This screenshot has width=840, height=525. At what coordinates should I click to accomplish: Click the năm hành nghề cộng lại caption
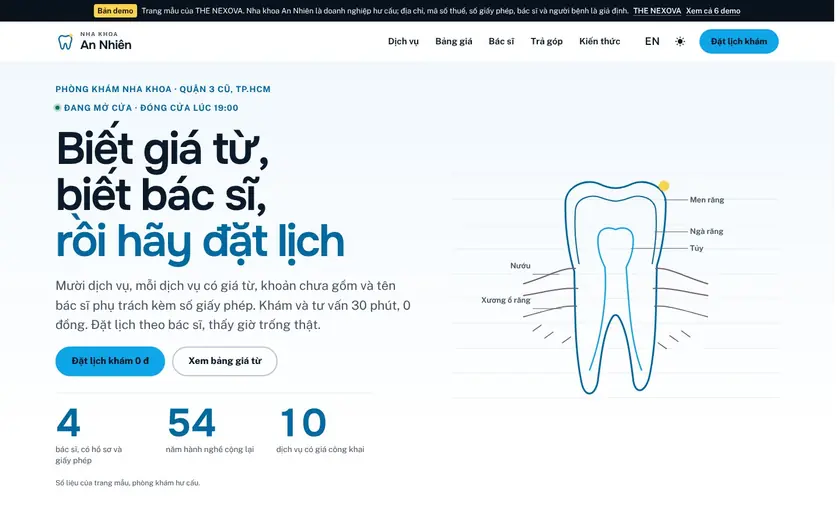(x=210, y=449)
